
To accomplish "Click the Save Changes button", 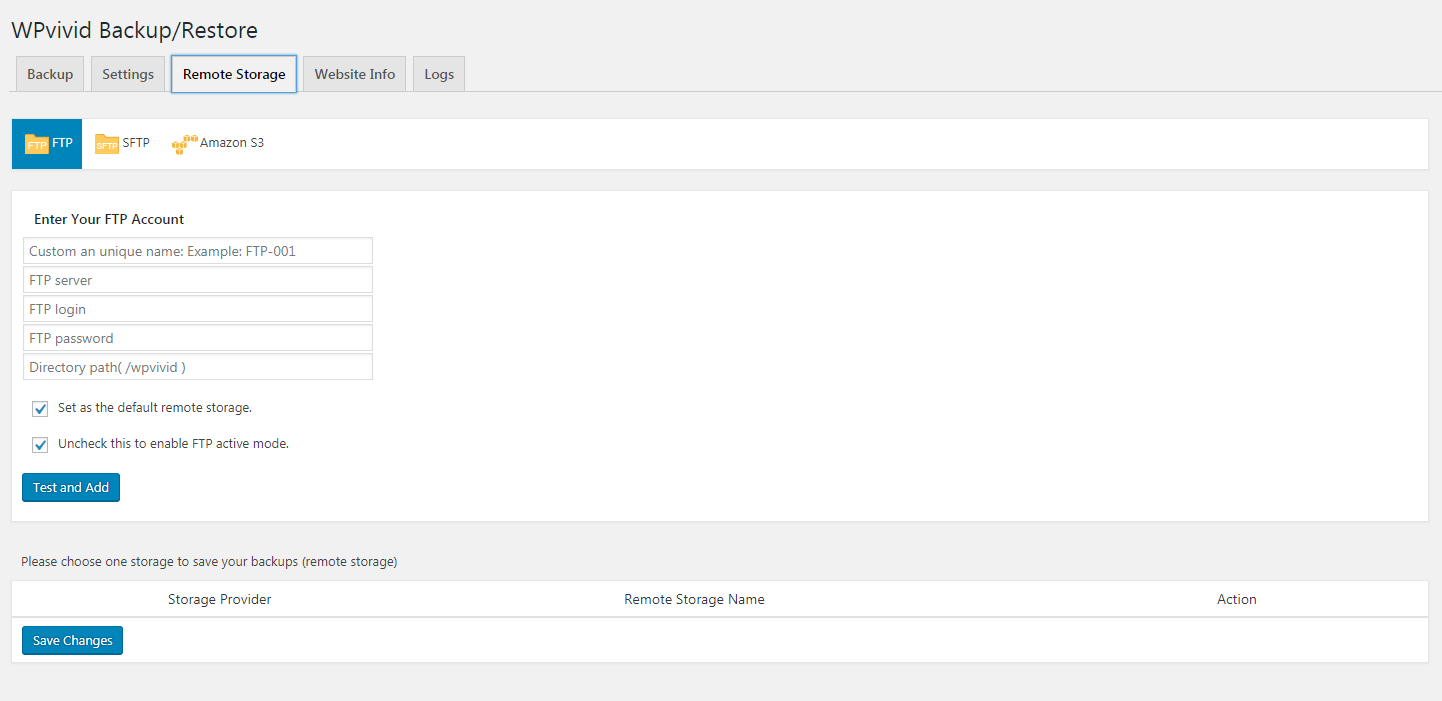I will [x=71, y=640].
